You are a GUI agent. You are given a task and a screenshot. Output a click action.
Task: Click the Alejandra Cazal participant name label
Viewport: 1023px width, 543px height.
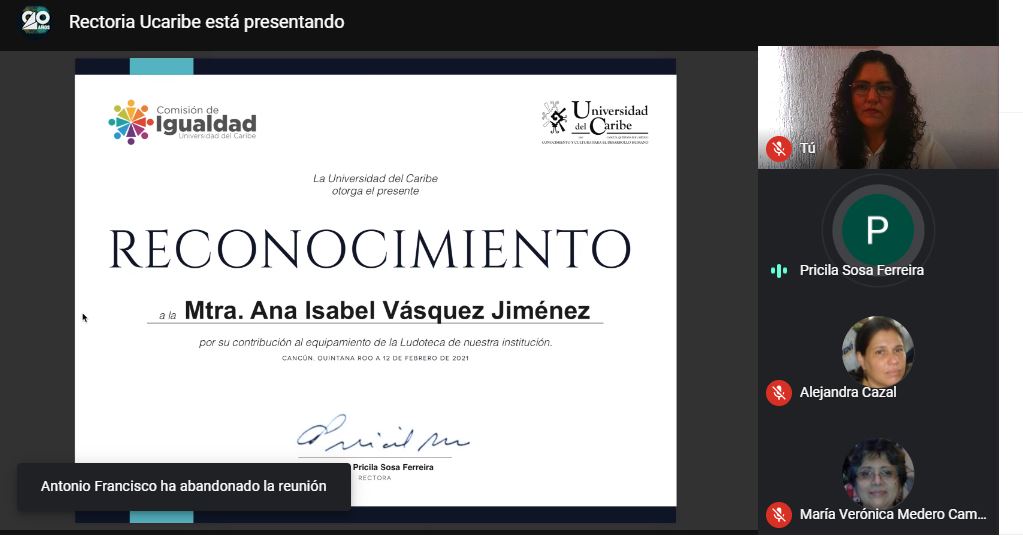(x=847, y=393)
